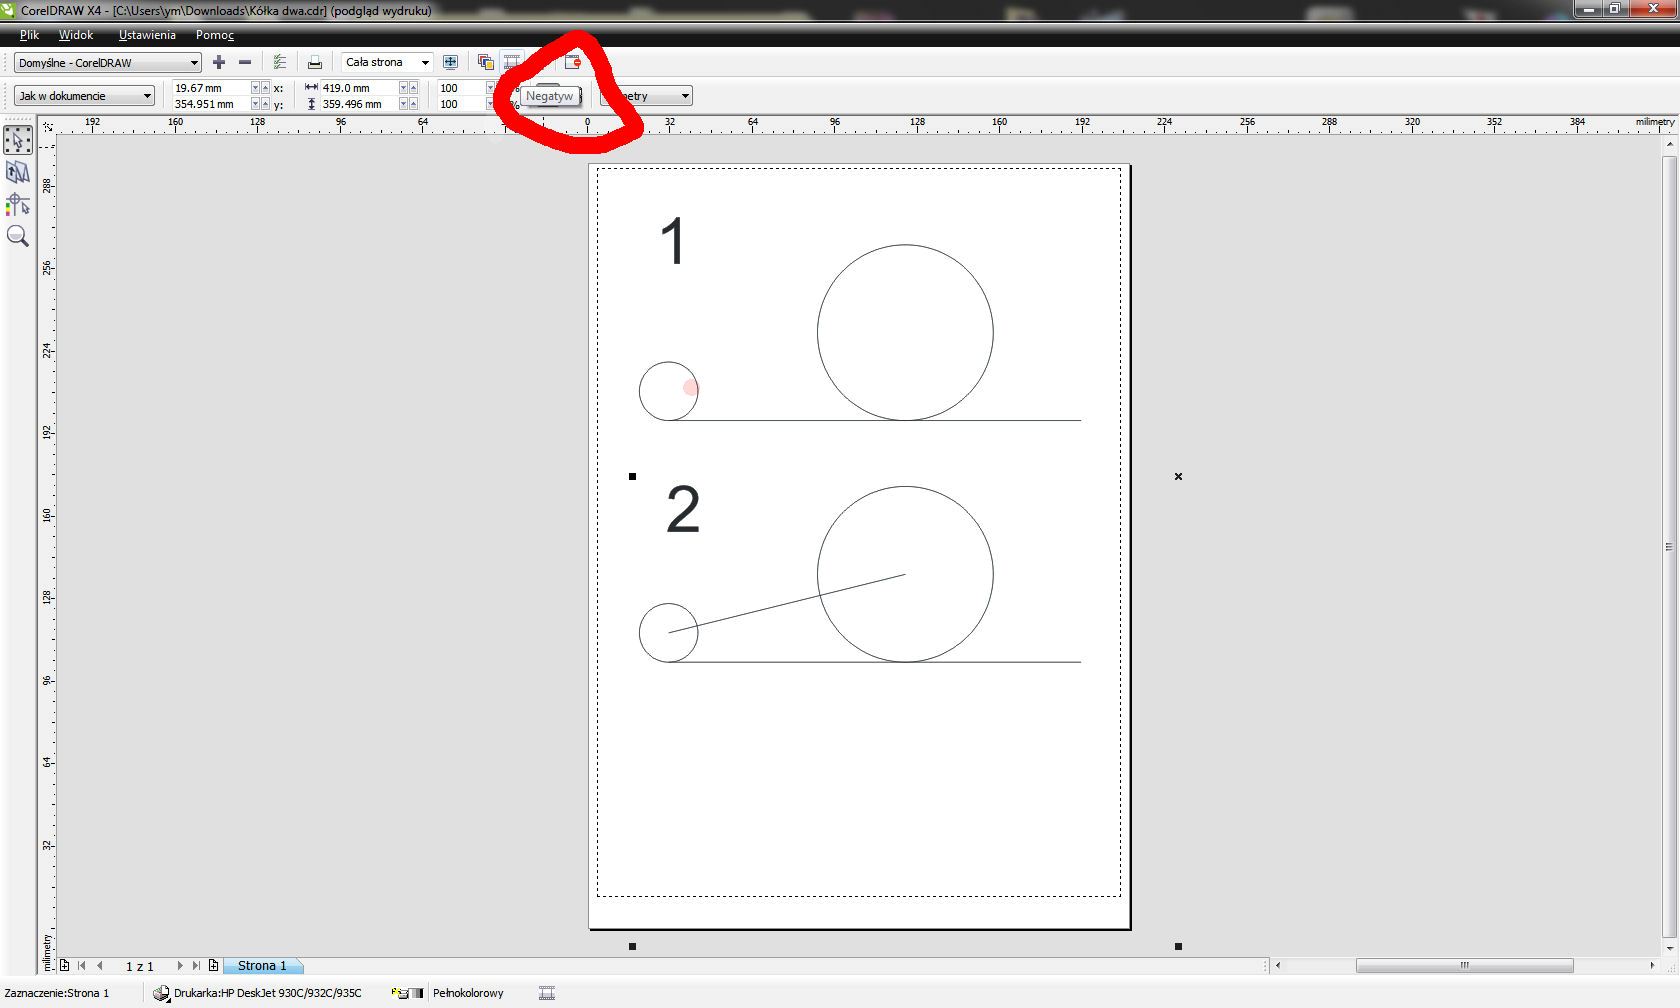Open the Plik menu
The width and height of the screenshot is (1680, 1008).
tap(29, 35)
